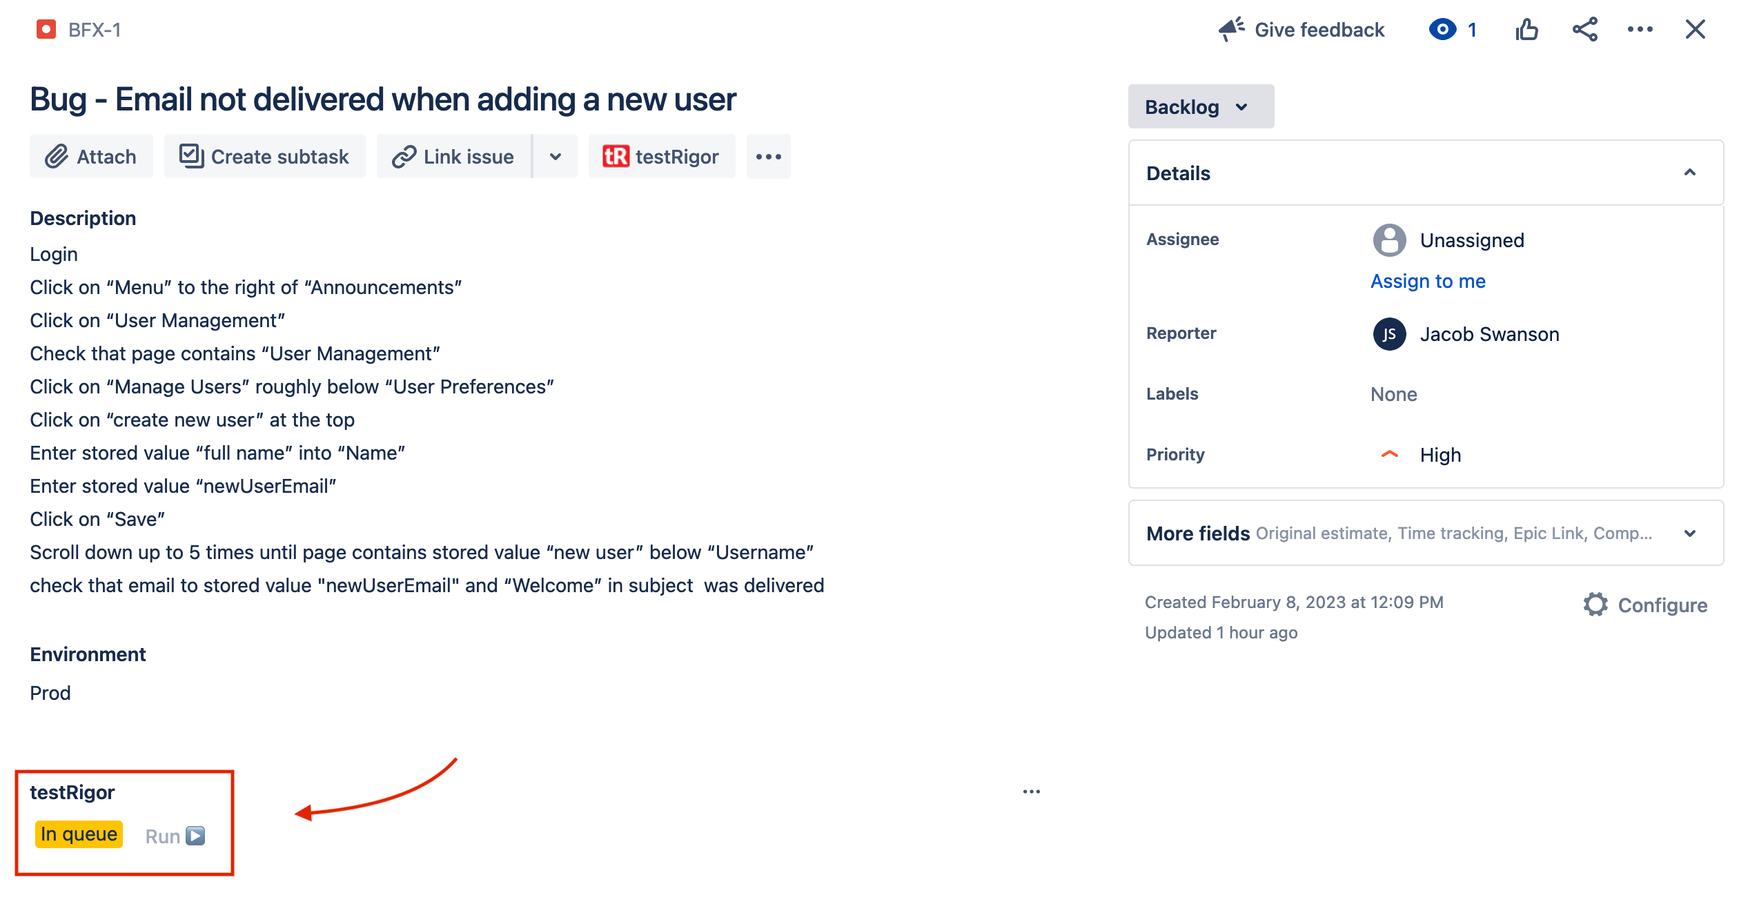Click the Labels value None
The width and height of the screenshot is (1739, 900).
pyautogui.click(x=1393, y=394)
